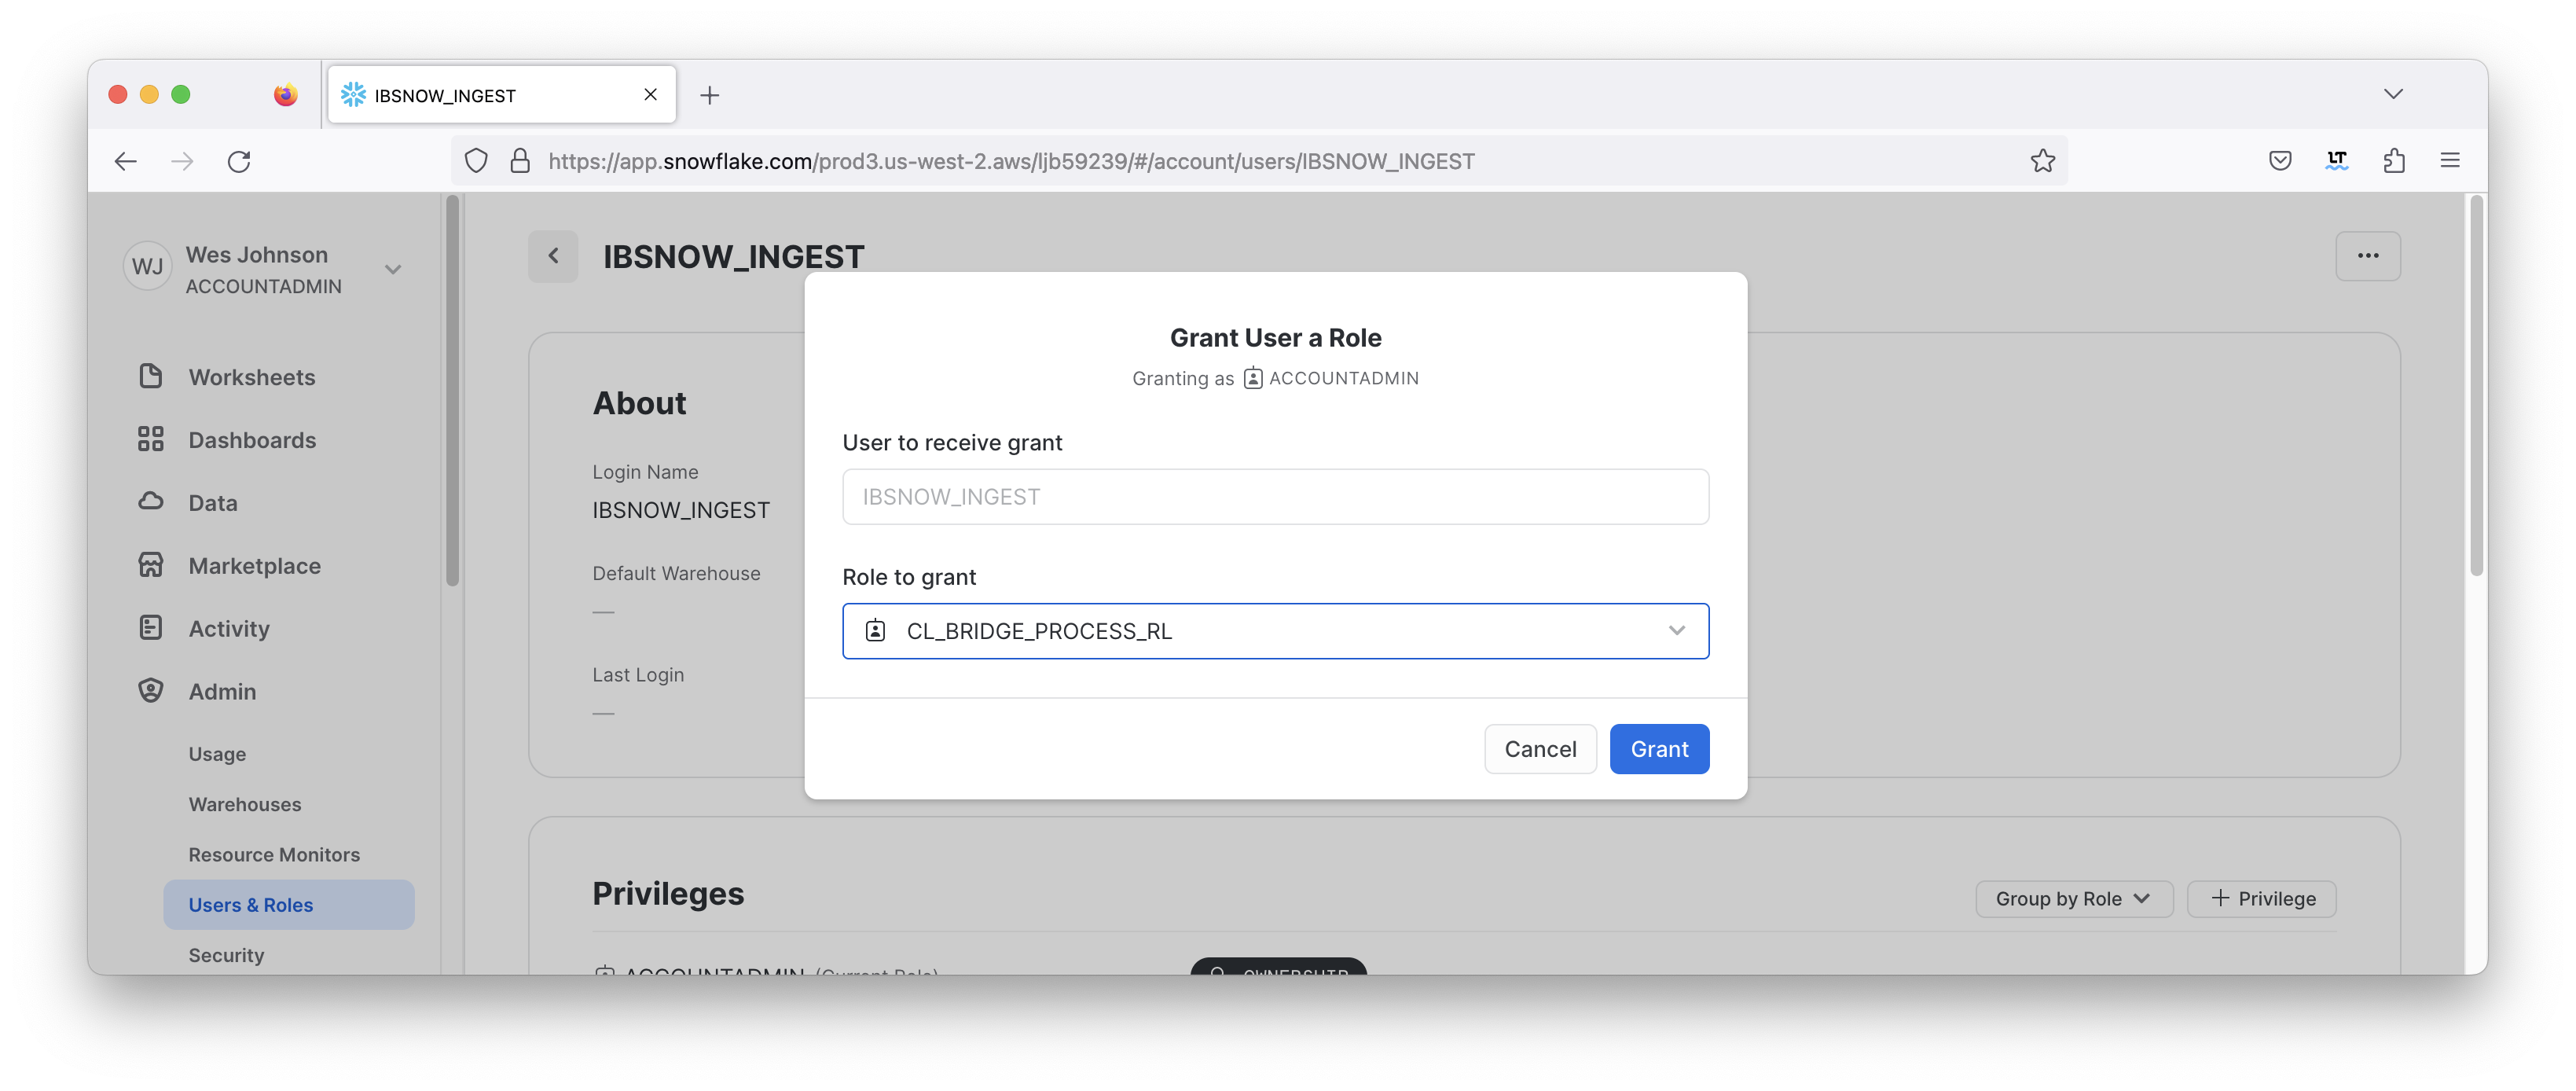Viewport: 2576px width, 1091px height.
Task: Select the IBSNOW_INGEST browser tab
Action: (x=502, y=95)
